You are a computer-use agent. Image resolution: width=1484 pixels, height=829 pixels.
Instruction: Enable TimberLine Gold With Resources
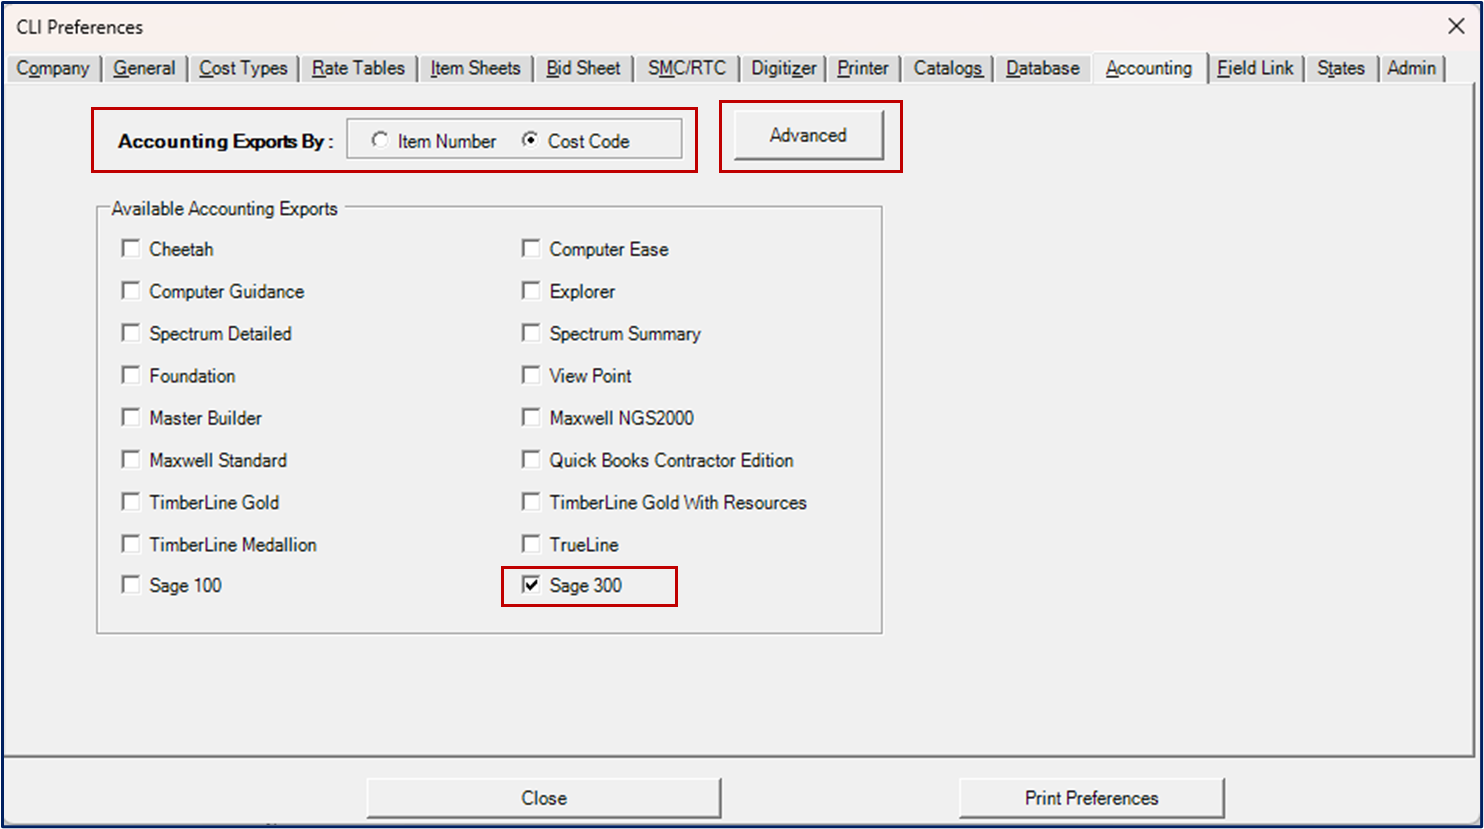(531, 501)
